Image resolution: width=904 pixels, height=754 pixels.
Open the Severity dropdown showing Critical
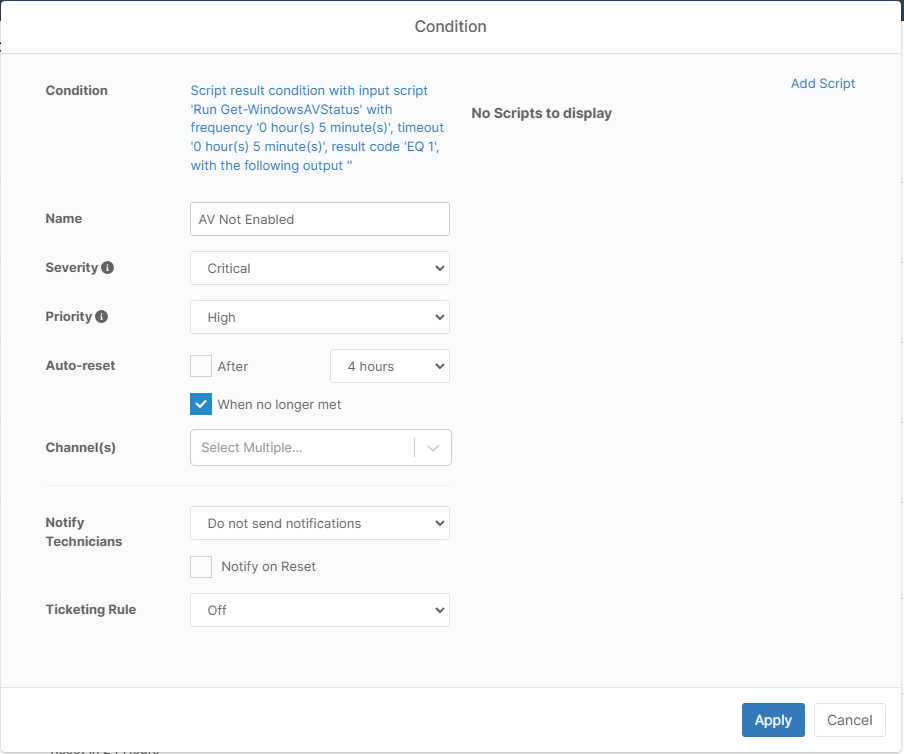pyautogui.click(x=320, y=268)
